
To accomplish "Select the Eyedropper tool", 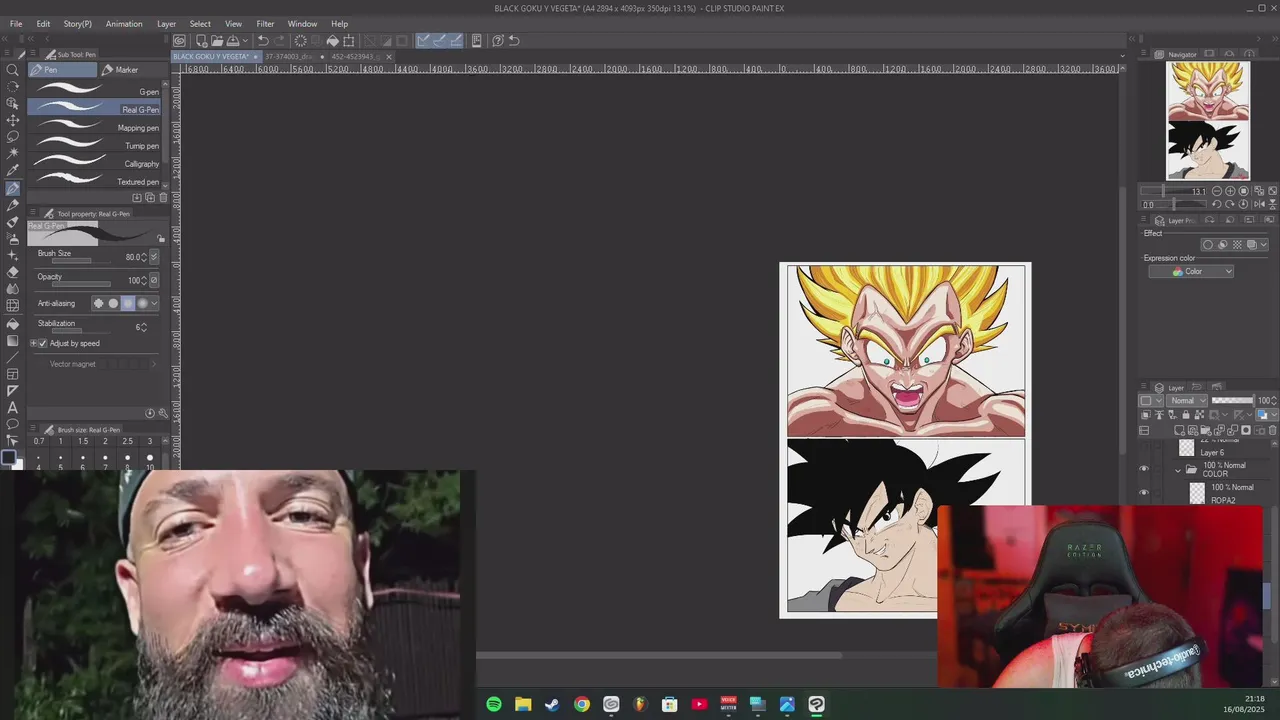I will point(13,171).
